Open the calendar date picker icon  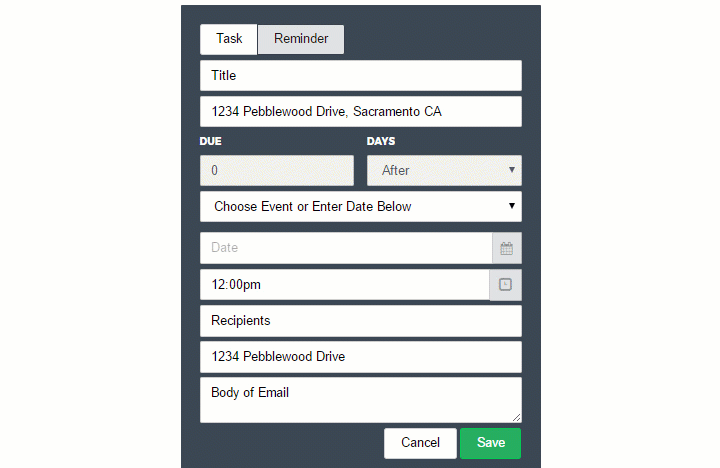tap(506, 248)
